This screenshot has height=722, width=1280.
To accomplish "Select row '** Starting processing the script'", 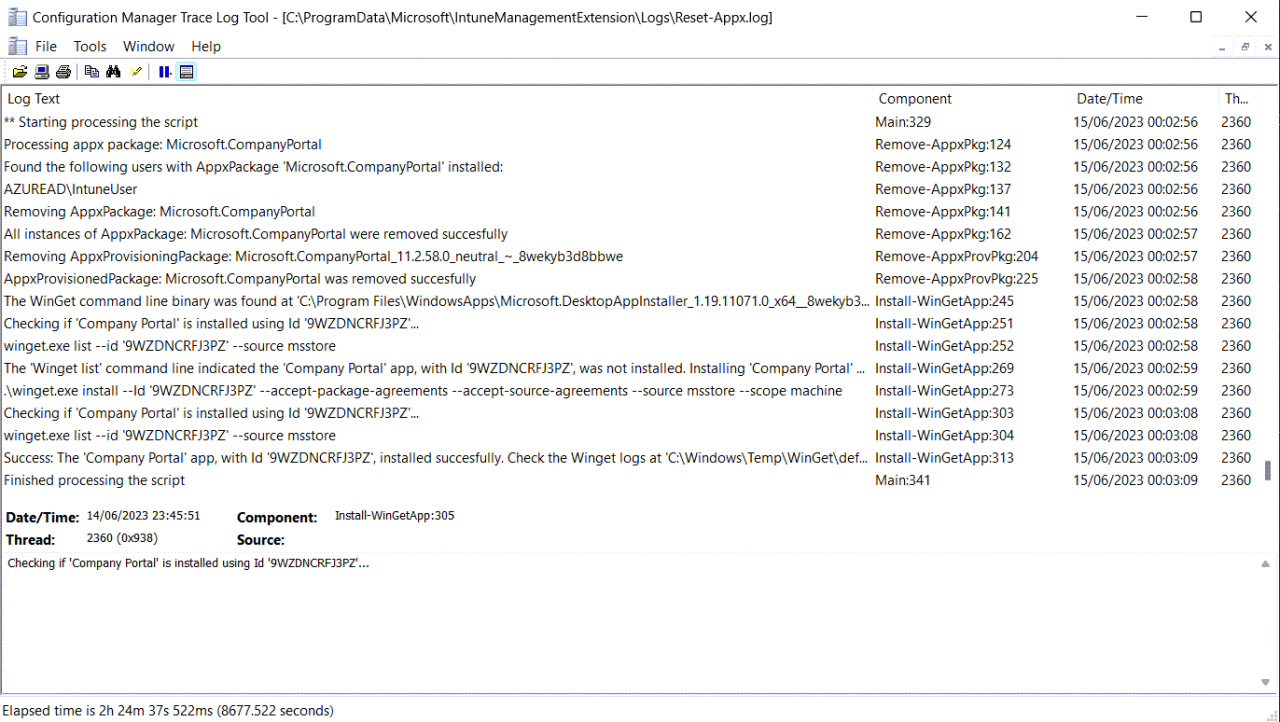I will tap(630, 122).
